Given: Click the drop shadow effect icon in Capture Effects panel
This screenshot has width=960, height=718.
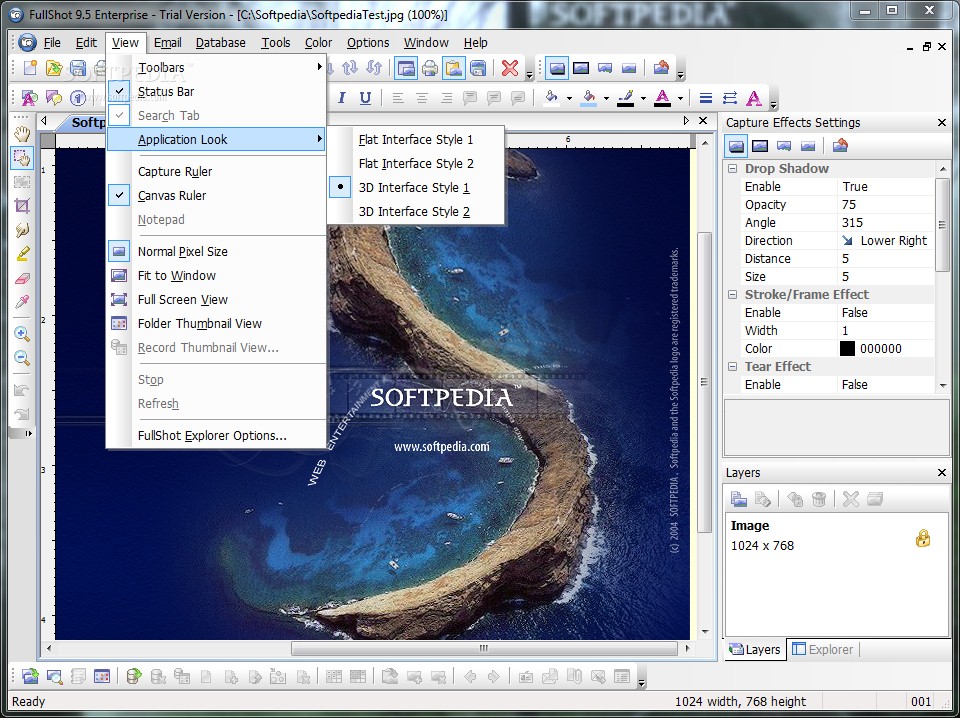Looking at the screenshot, I should [x=736, y=146].
